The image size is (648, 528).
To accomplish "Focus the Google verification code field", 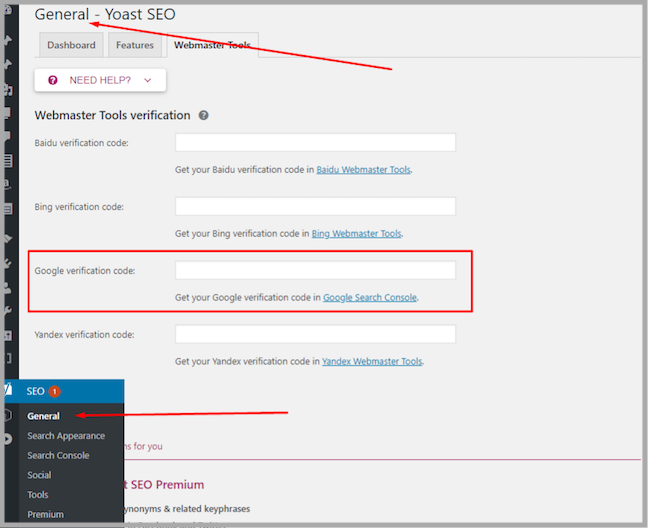I will (x=315, y=270).
